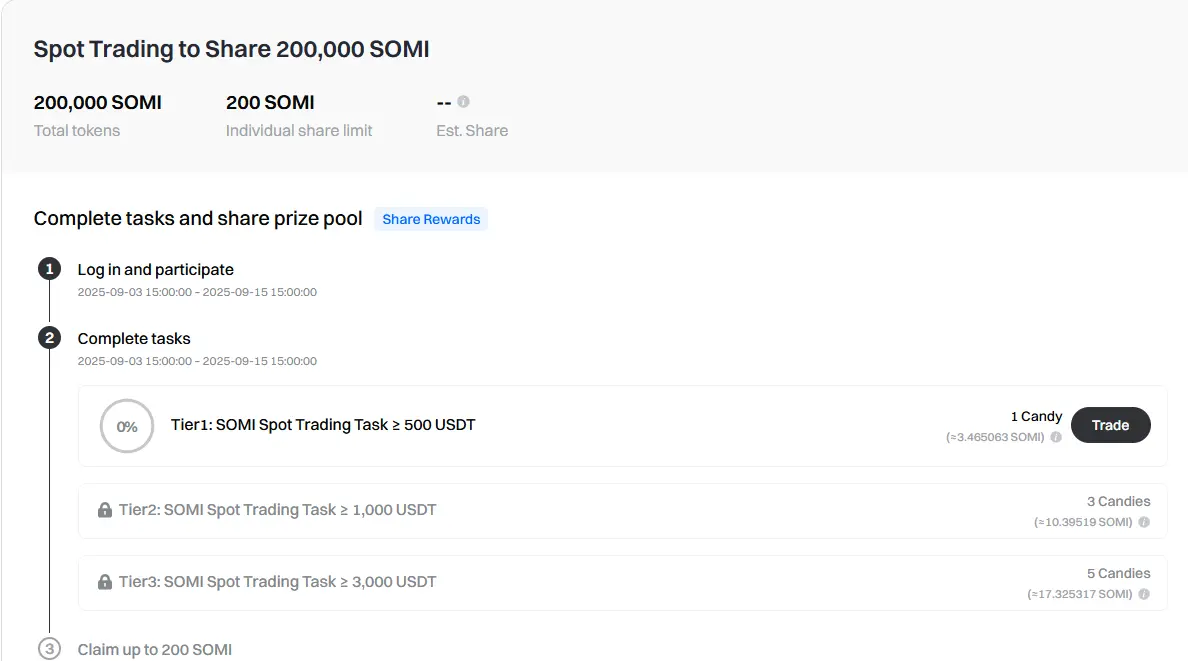Select the Tier3 SOMI Spot Trading ≥ 3,000 USDT row
1188x661 pixels.
pyautogui.click(x=622, y=583)
